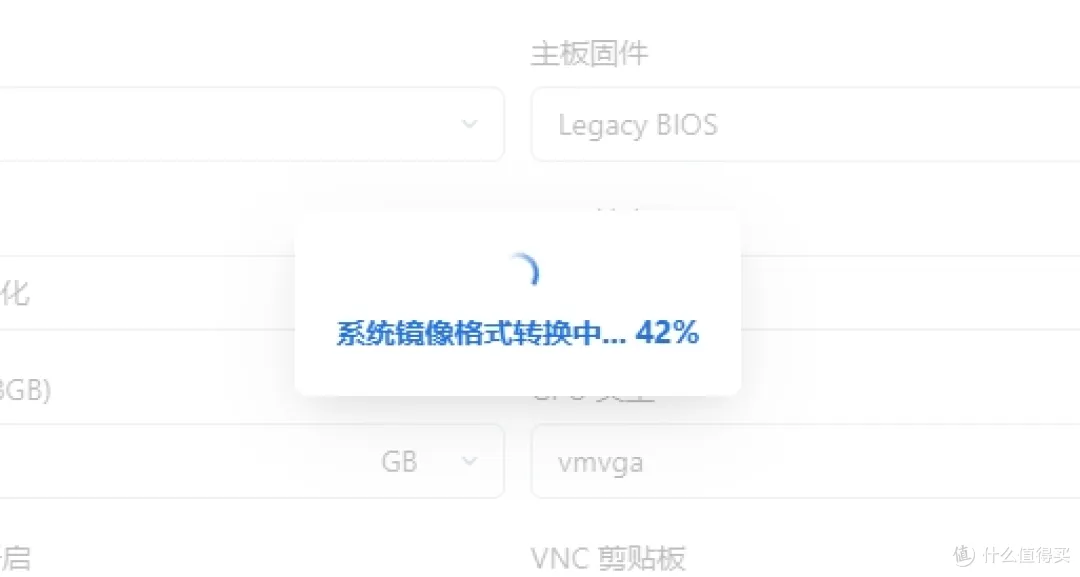Click the 启 label at bottom left
Viewport: 1080px width, 577px height.
click(14, 558)
